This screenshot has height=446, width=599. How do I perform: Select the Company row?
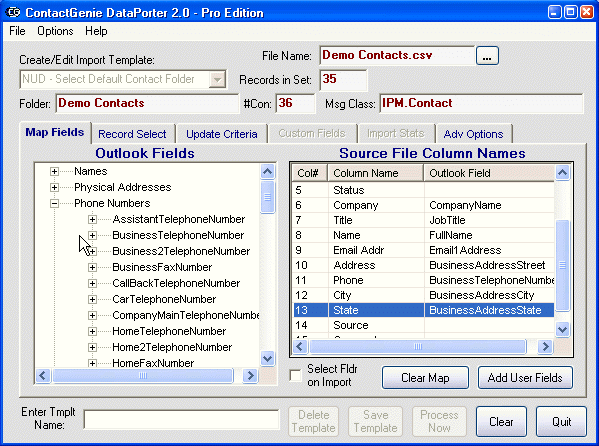point(423,205)
